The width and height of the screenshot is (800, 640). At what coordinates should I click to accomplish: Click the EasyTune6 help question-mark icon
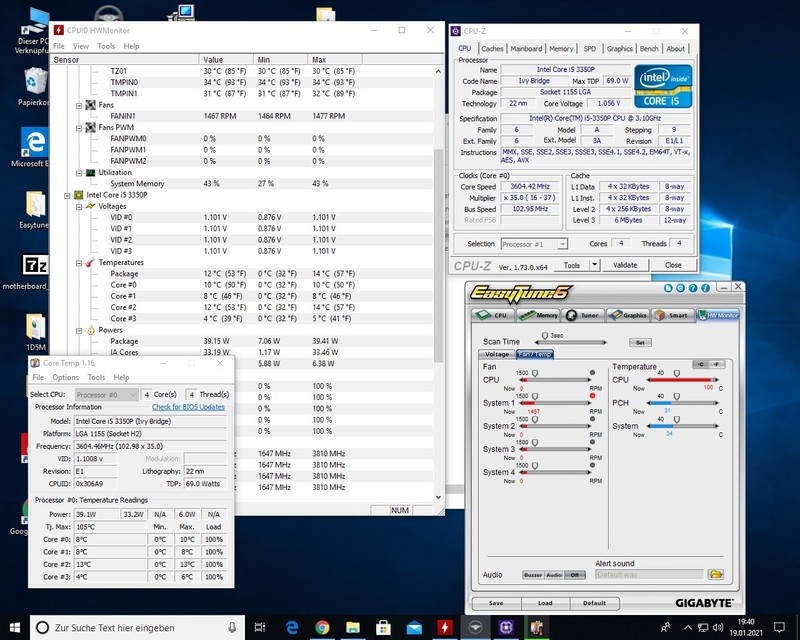pos(693,288)
